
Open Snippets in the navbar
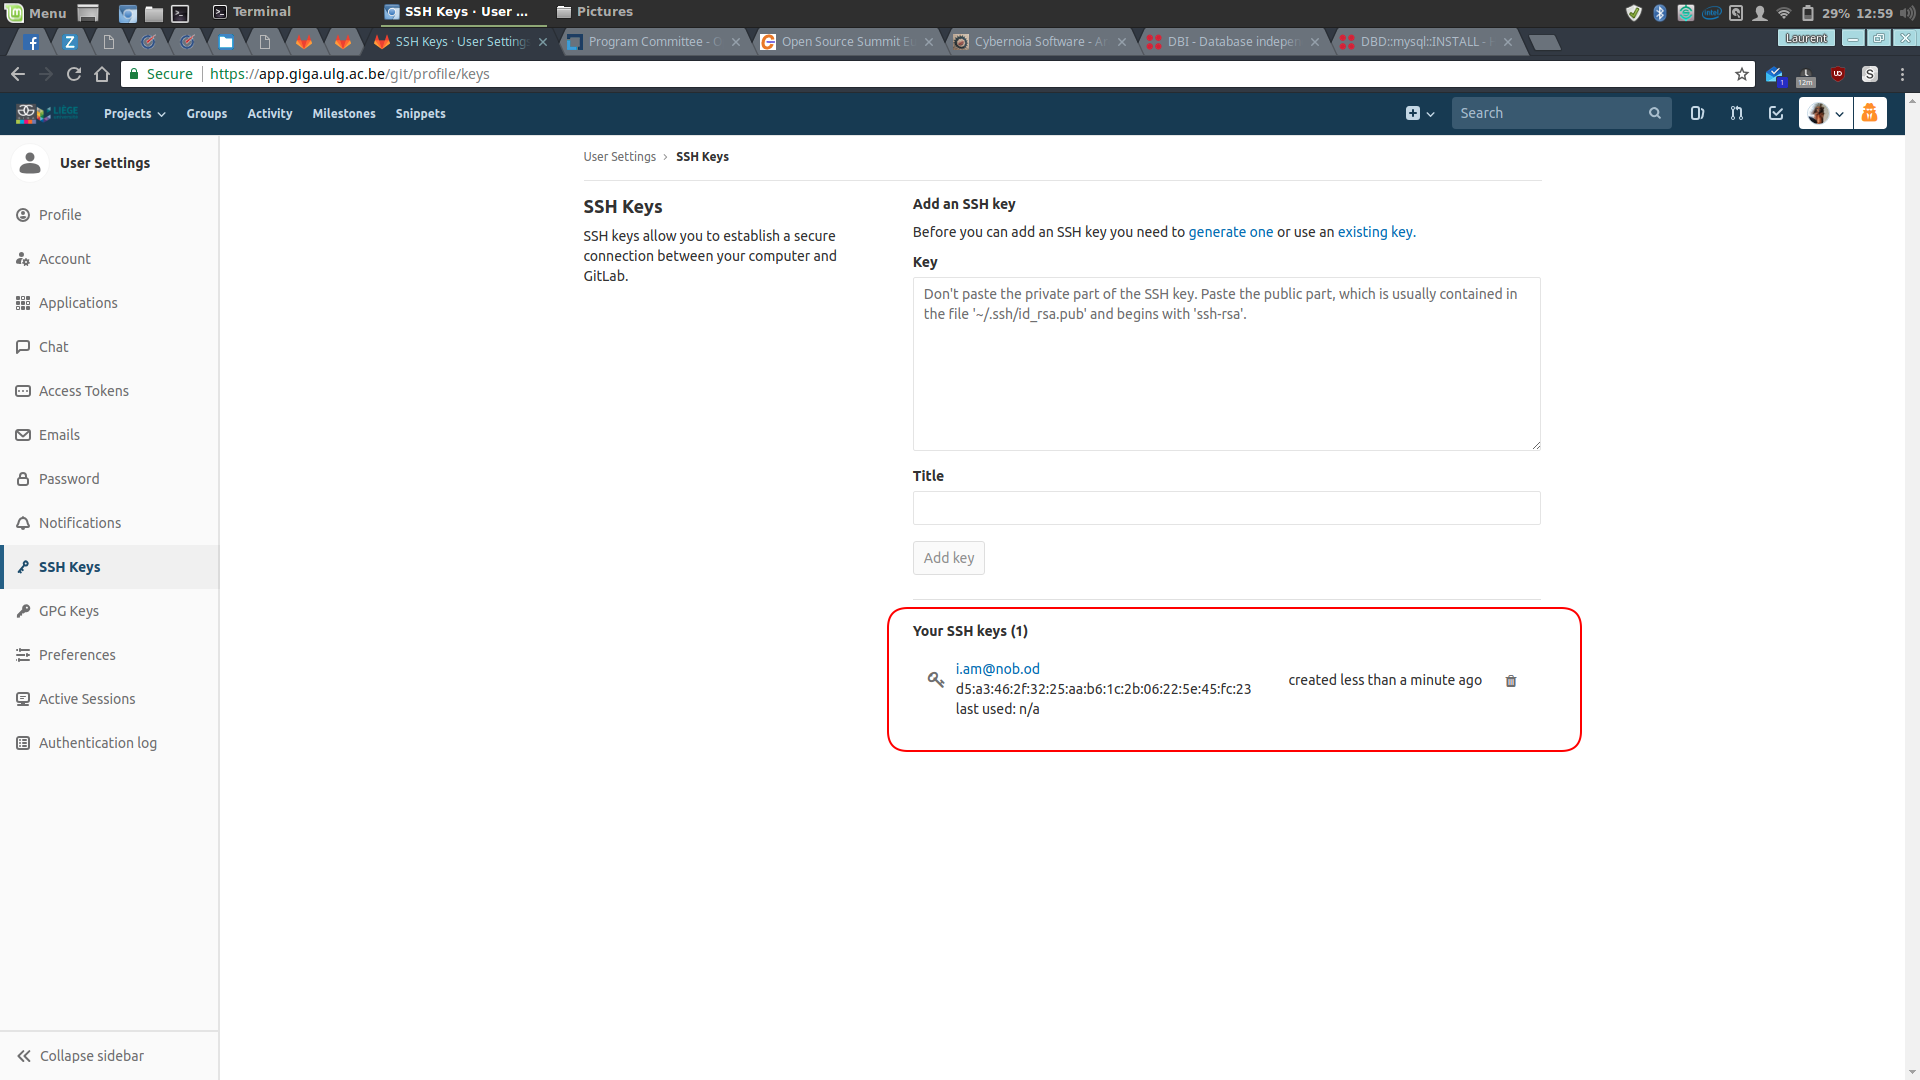(x=420, y=114)
